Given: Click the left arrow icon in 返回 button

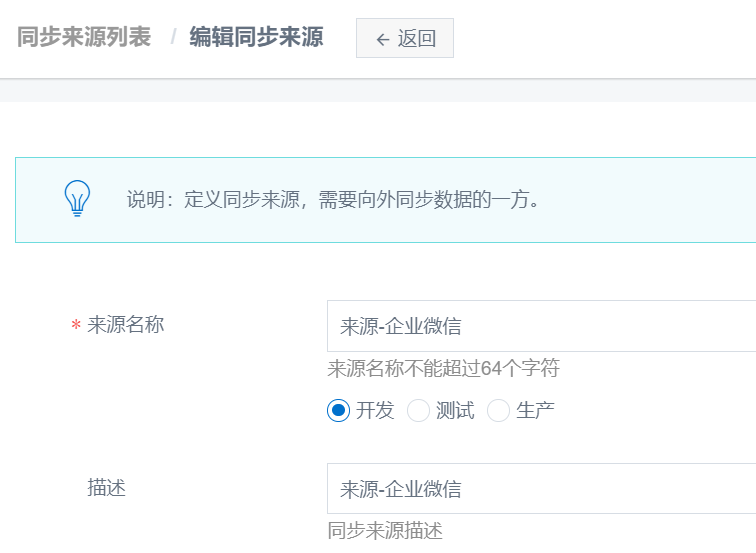Looking at the screenshot, I should [382, 39].
